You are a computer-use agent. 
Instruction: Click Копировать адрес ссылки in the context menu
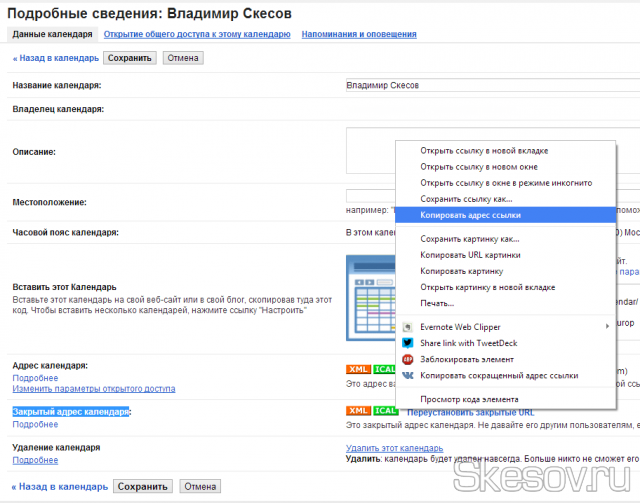point(470,214)
